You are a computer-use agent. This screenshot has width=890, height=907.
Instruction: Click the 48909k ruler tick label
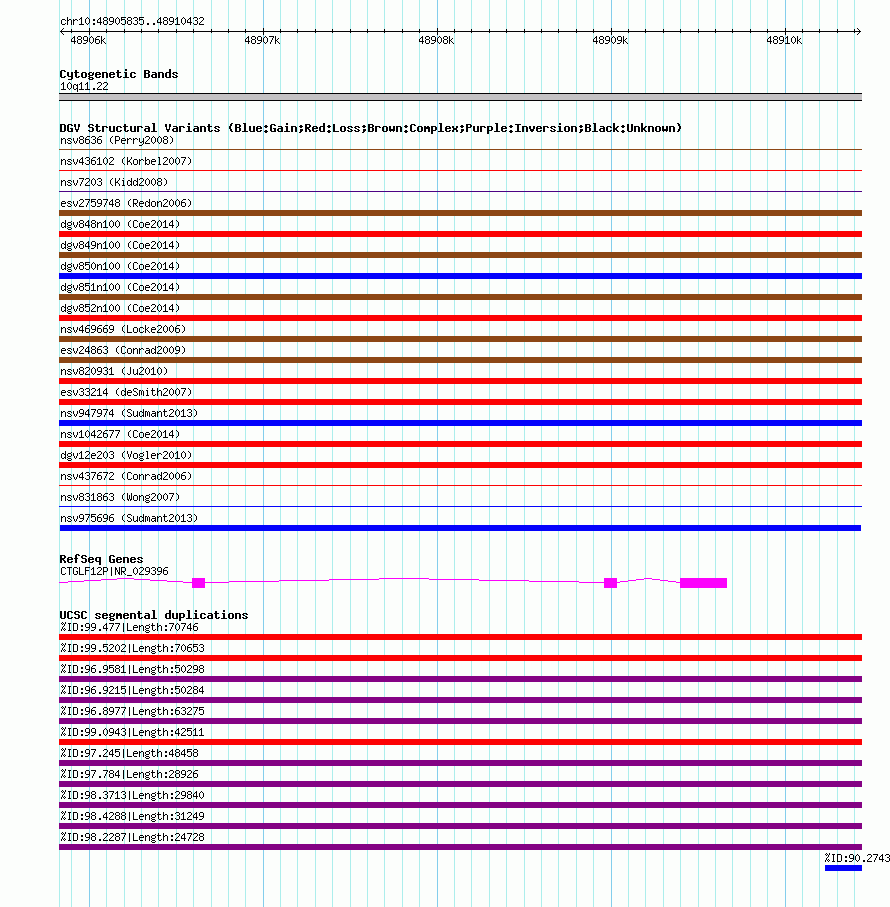point(611,40)
